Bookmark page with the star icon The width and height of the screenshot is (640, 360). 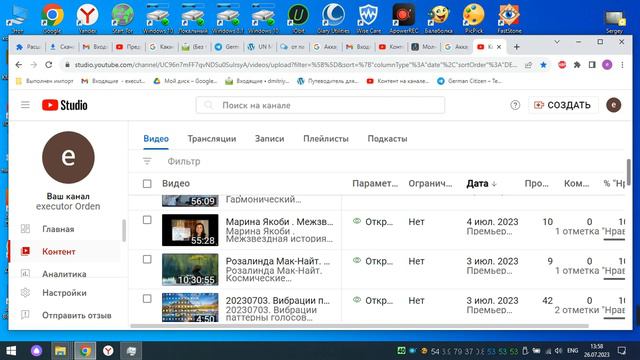click(x=543, y=65)
